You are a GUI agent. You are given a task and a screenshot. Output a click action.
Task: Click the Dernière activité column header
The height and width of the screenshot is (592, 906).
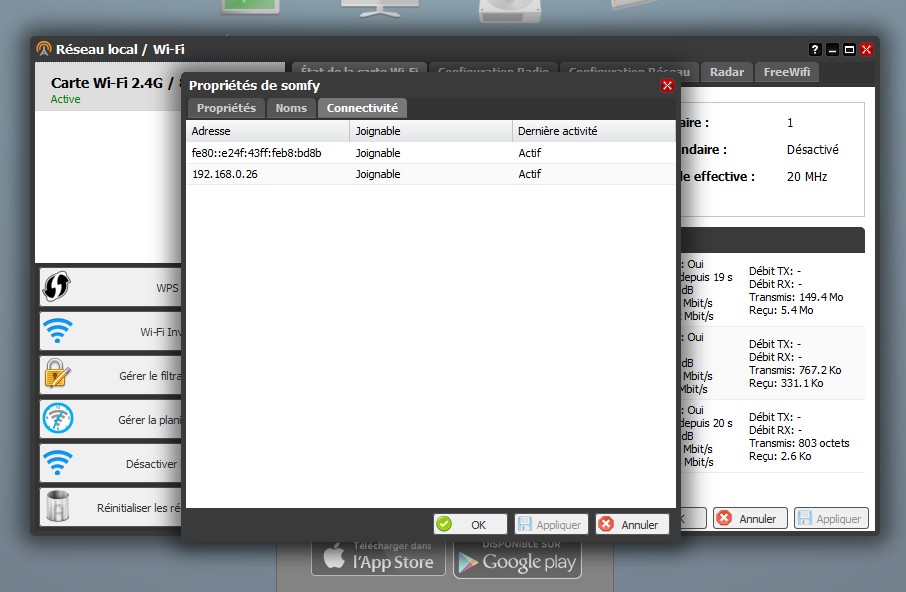[x=593, y=131]
